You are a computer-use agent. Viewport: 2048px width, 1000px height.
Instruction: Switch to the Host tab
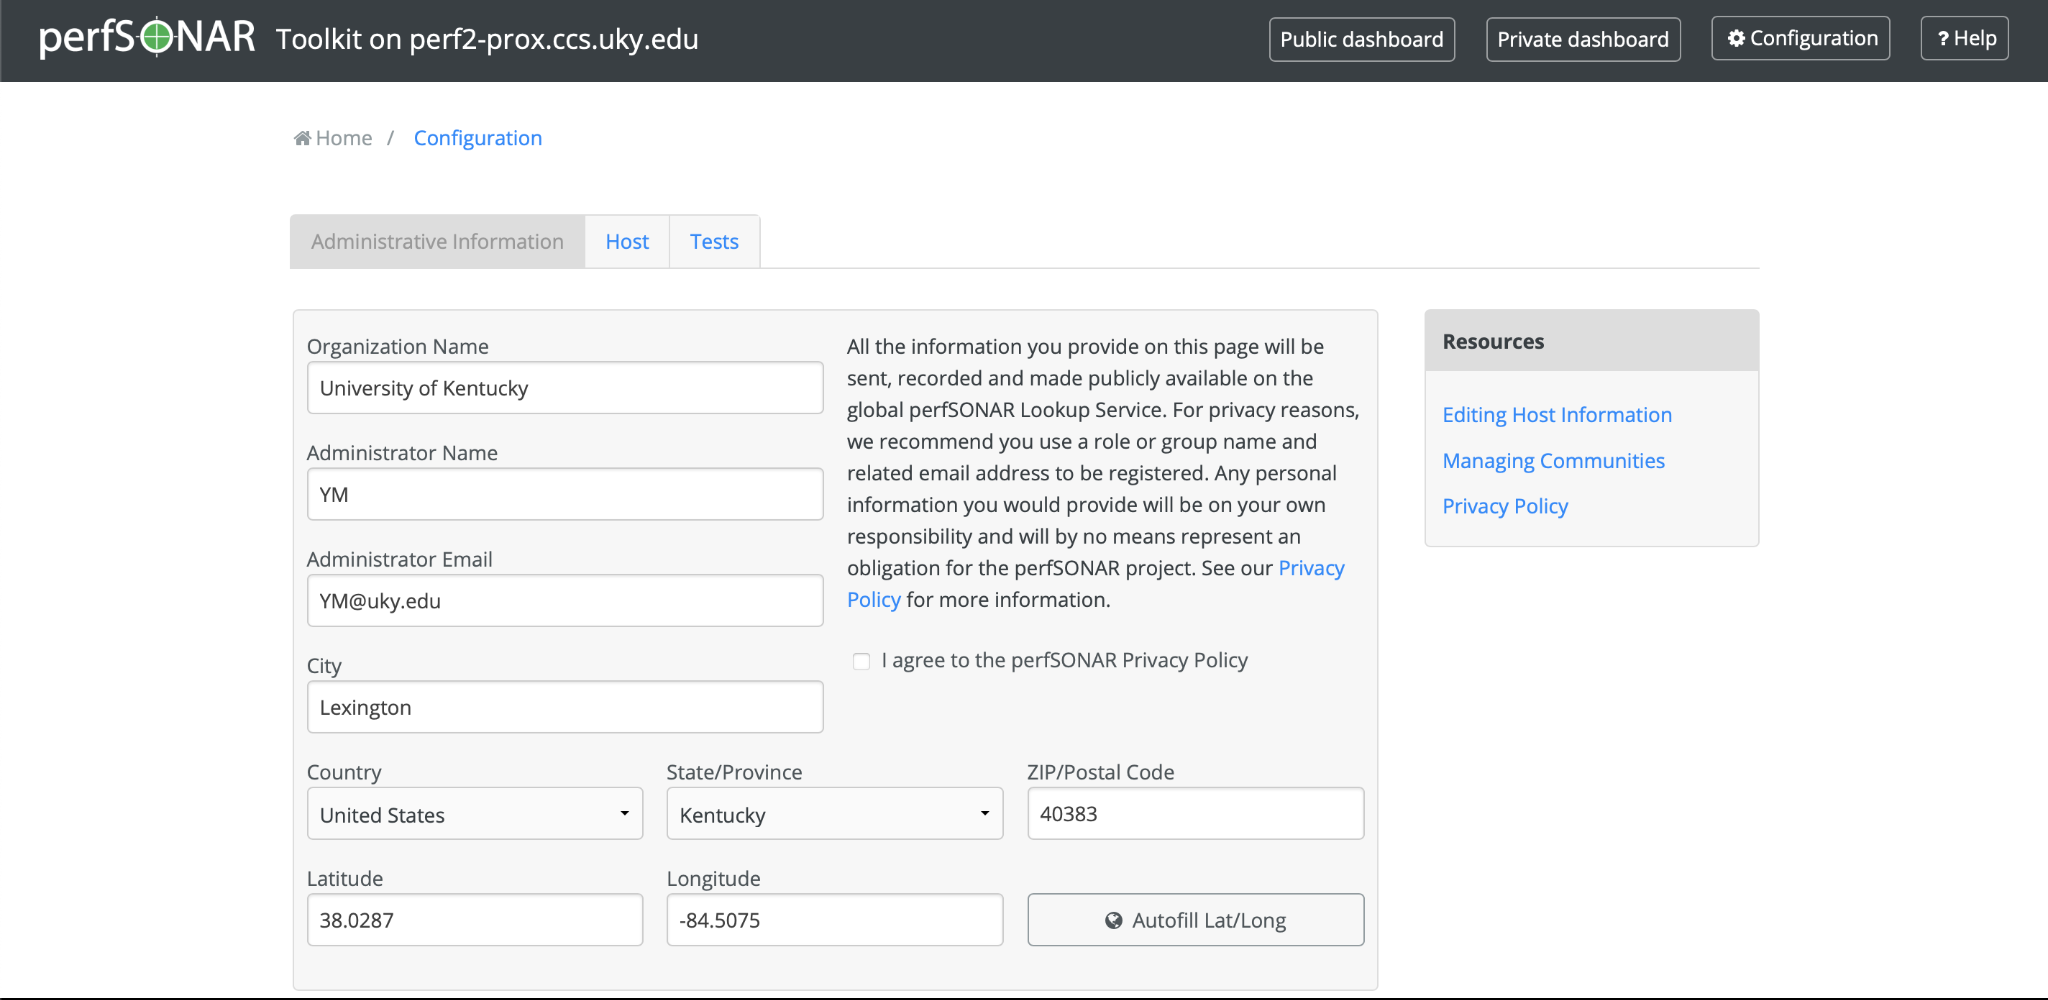tap(627, 241)
